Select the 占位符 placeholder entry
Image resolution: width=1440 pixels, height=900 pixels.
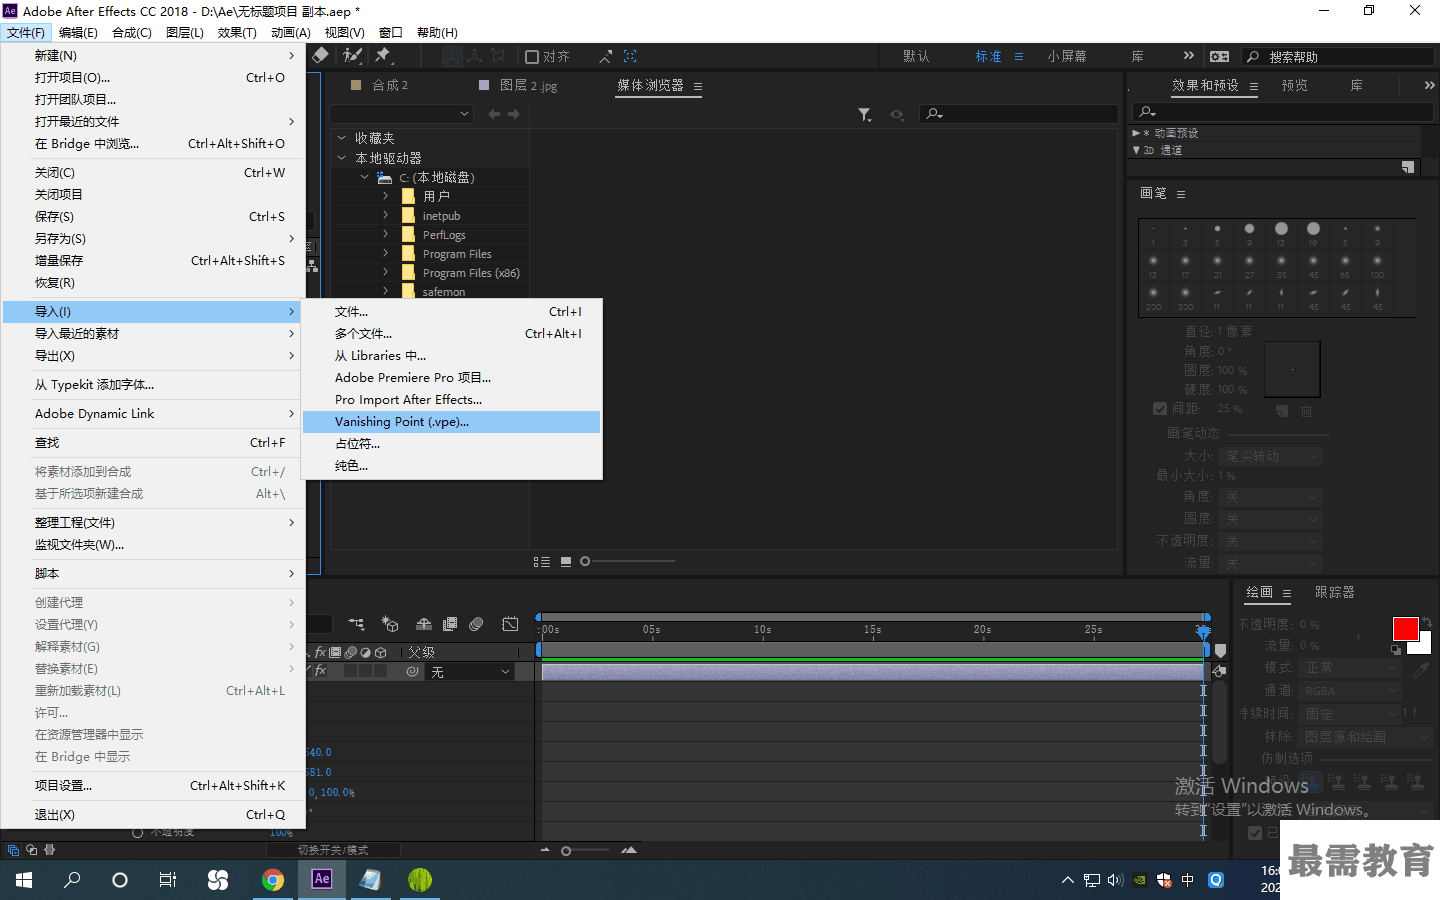pyautogui.click(x=452, y=444)
